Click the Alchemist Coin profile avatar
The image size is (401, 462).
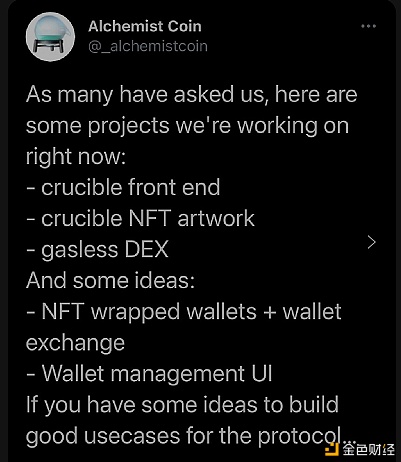coord(51,37)
